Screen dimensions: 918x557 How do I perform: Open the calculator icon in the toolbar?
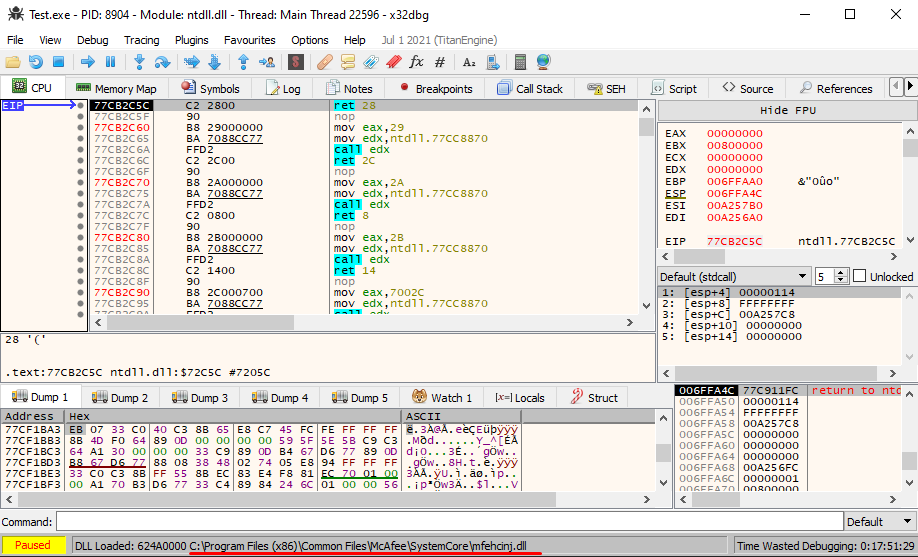520,62
